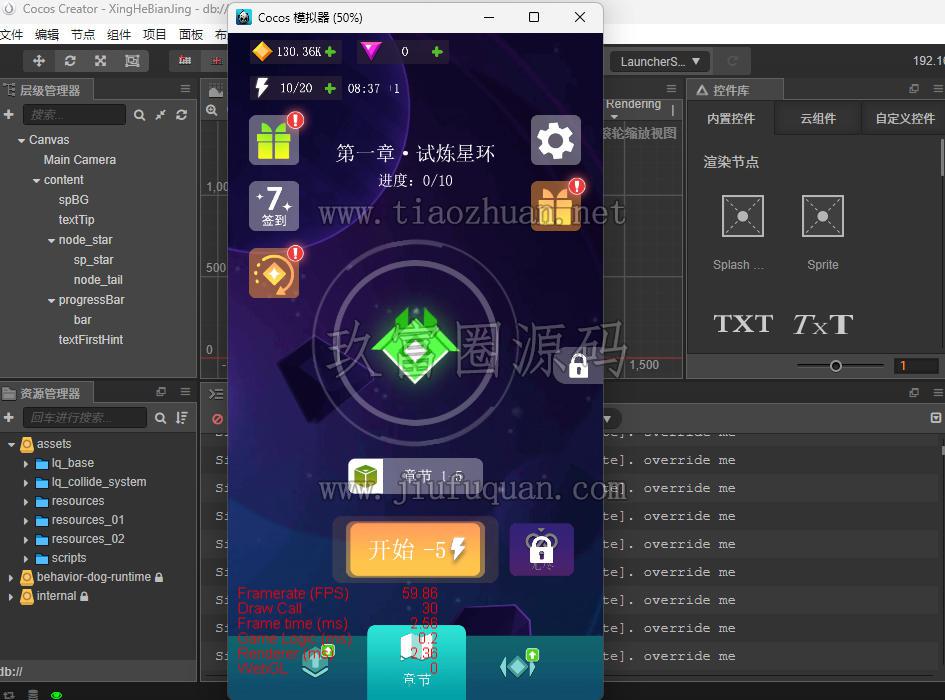Select the rect transform tool
The height and width of the screenshot is (700, 945).
coord(132,61)
